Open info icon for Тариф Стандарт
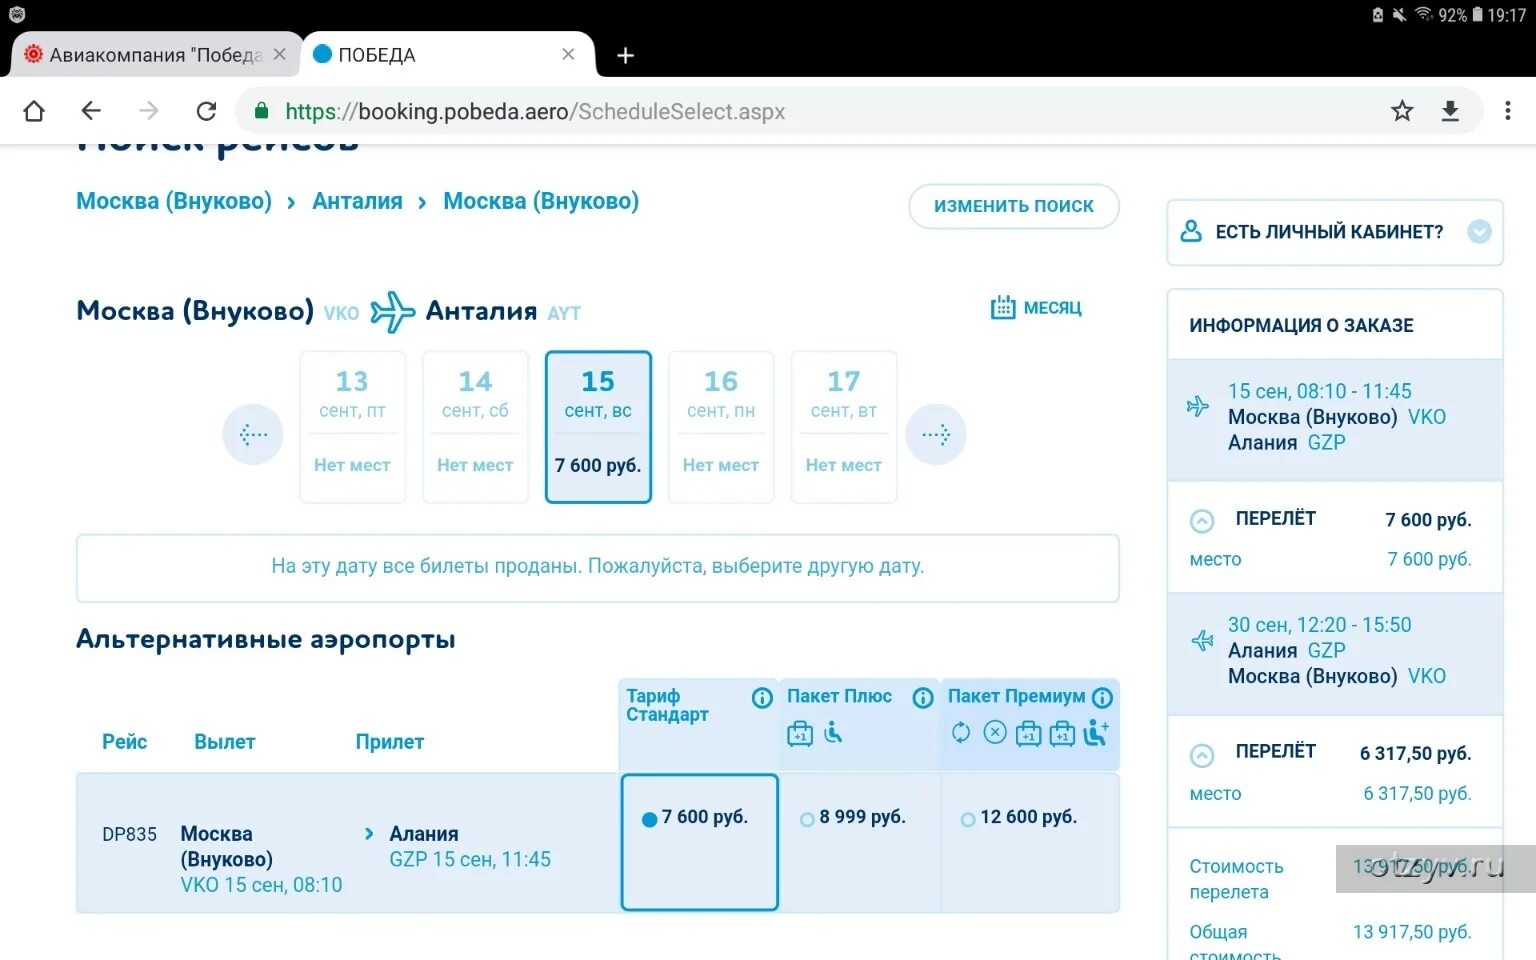The width and height of the screenshot is (1536, 960). click(x=762, y=698)
